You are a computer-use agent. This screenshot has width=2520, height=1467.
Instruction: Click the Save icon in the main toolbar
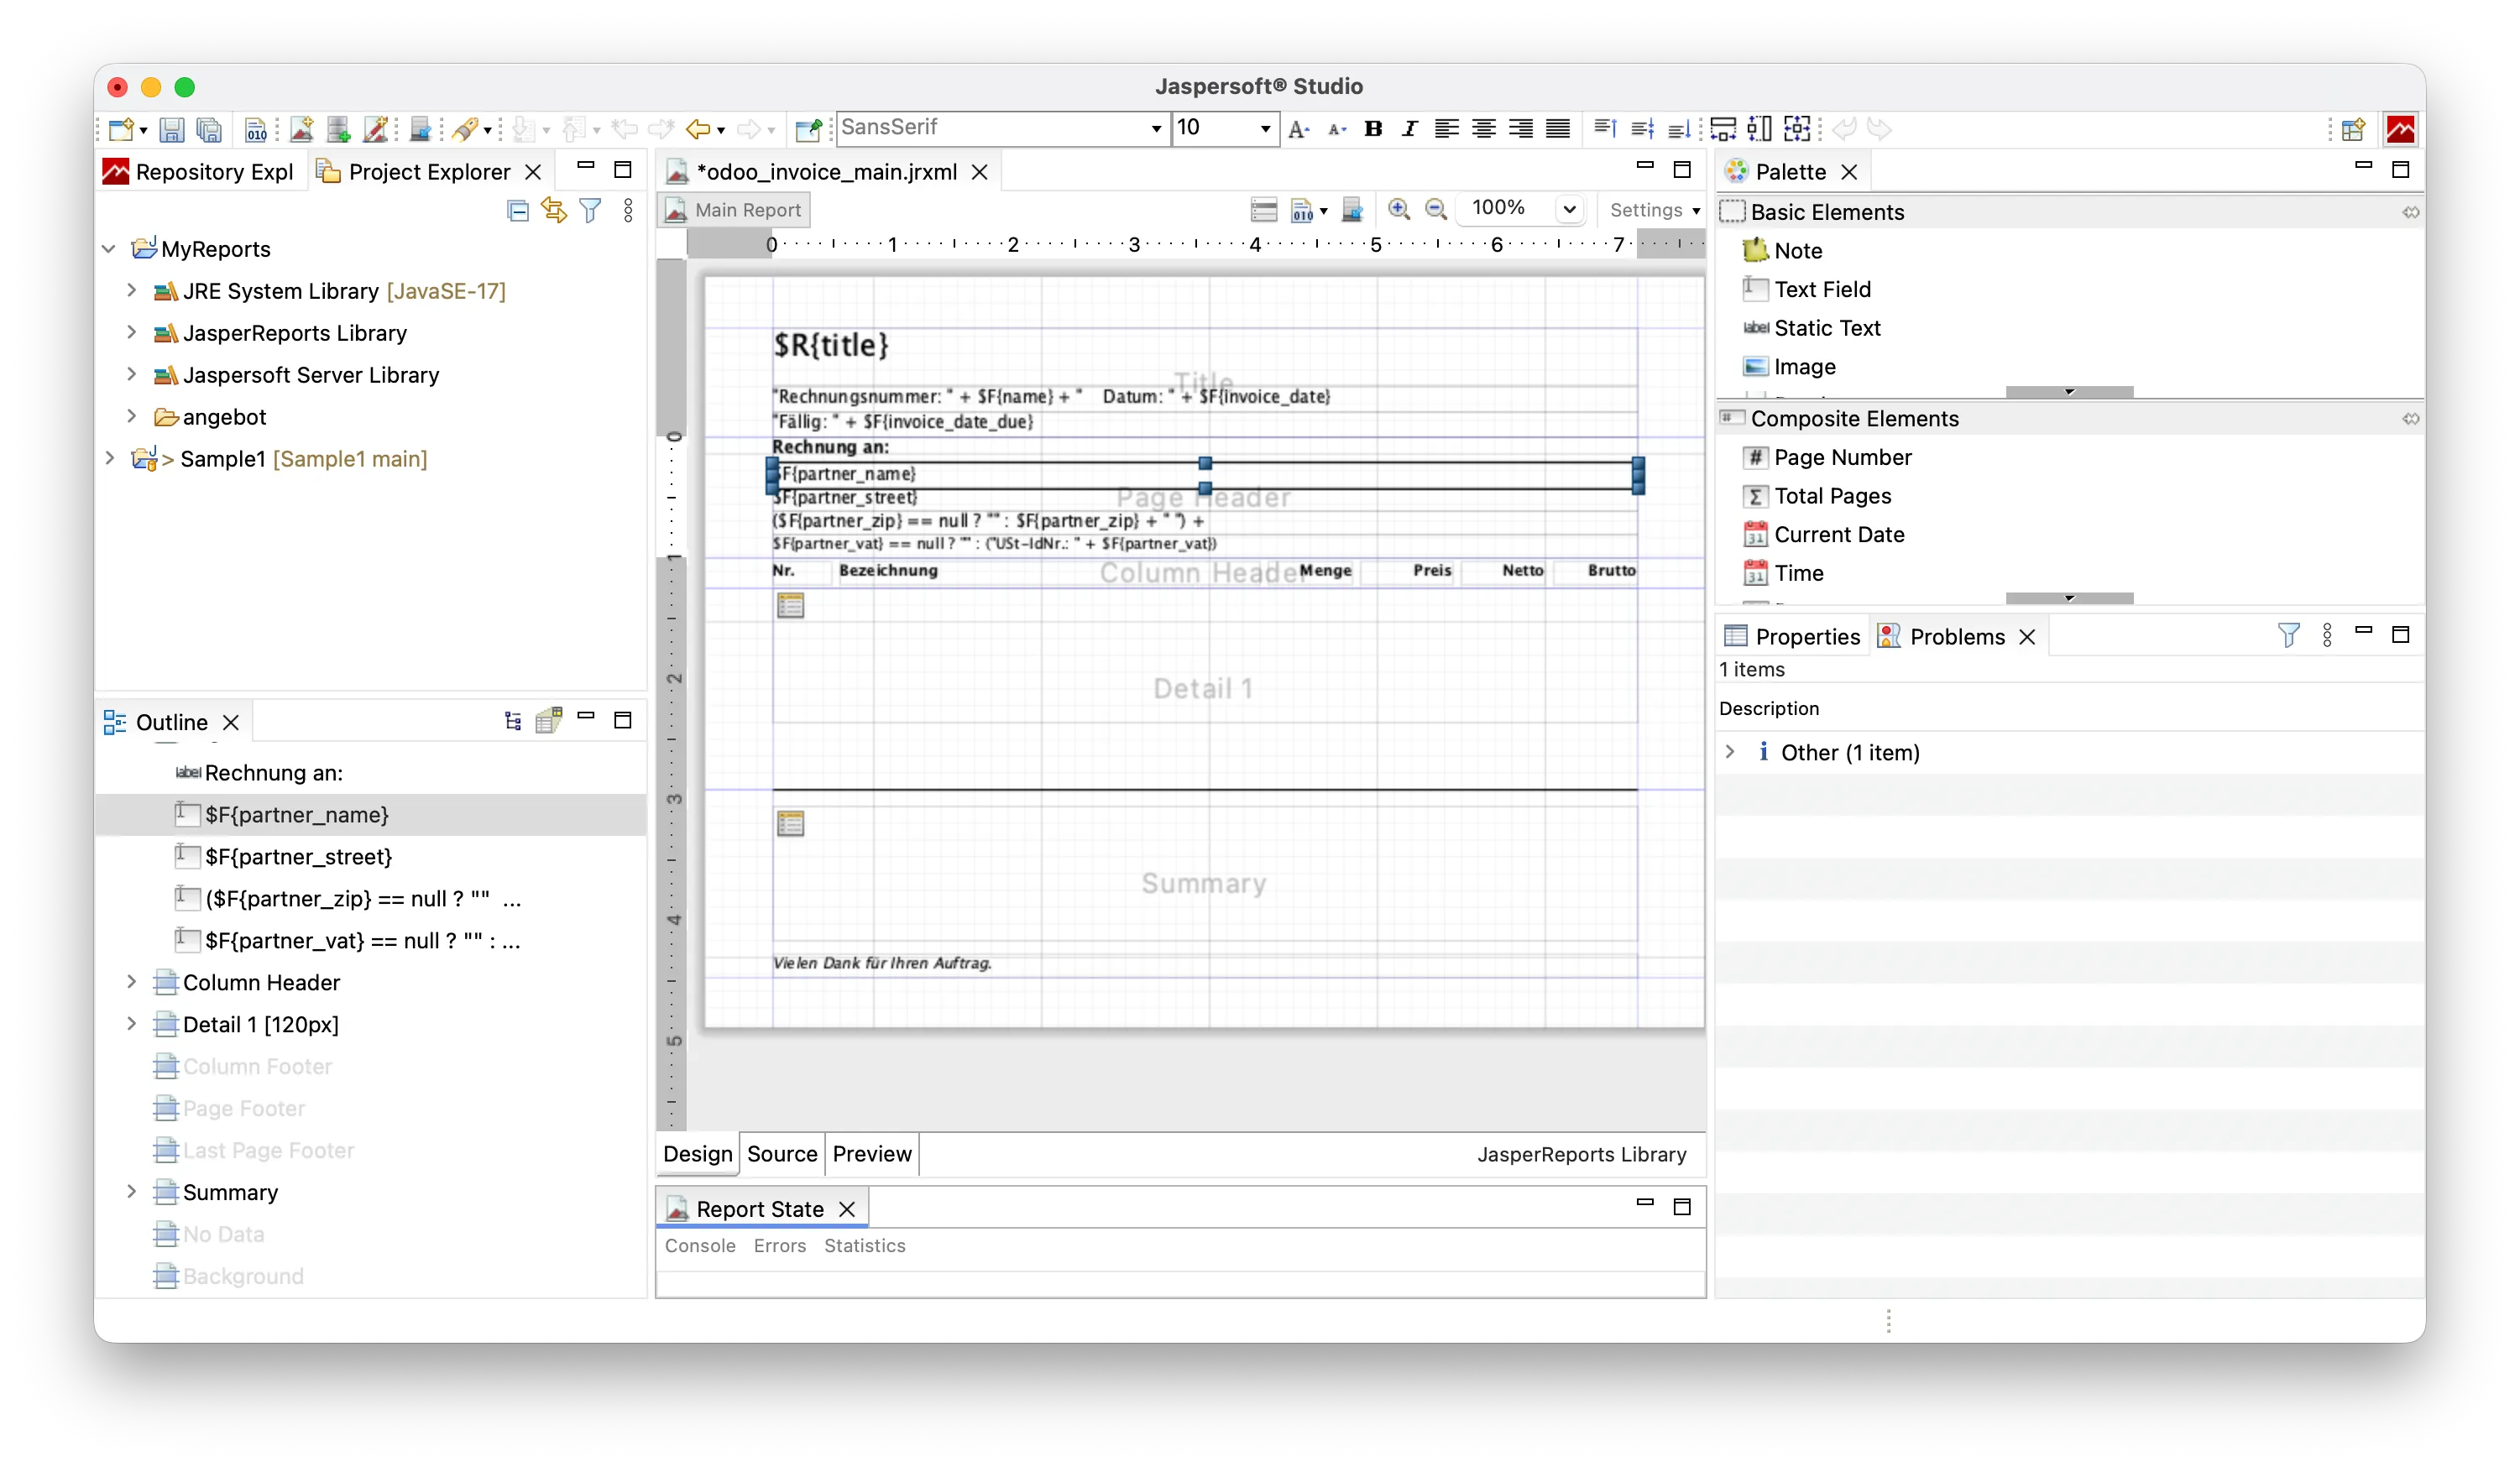(171, 129)
